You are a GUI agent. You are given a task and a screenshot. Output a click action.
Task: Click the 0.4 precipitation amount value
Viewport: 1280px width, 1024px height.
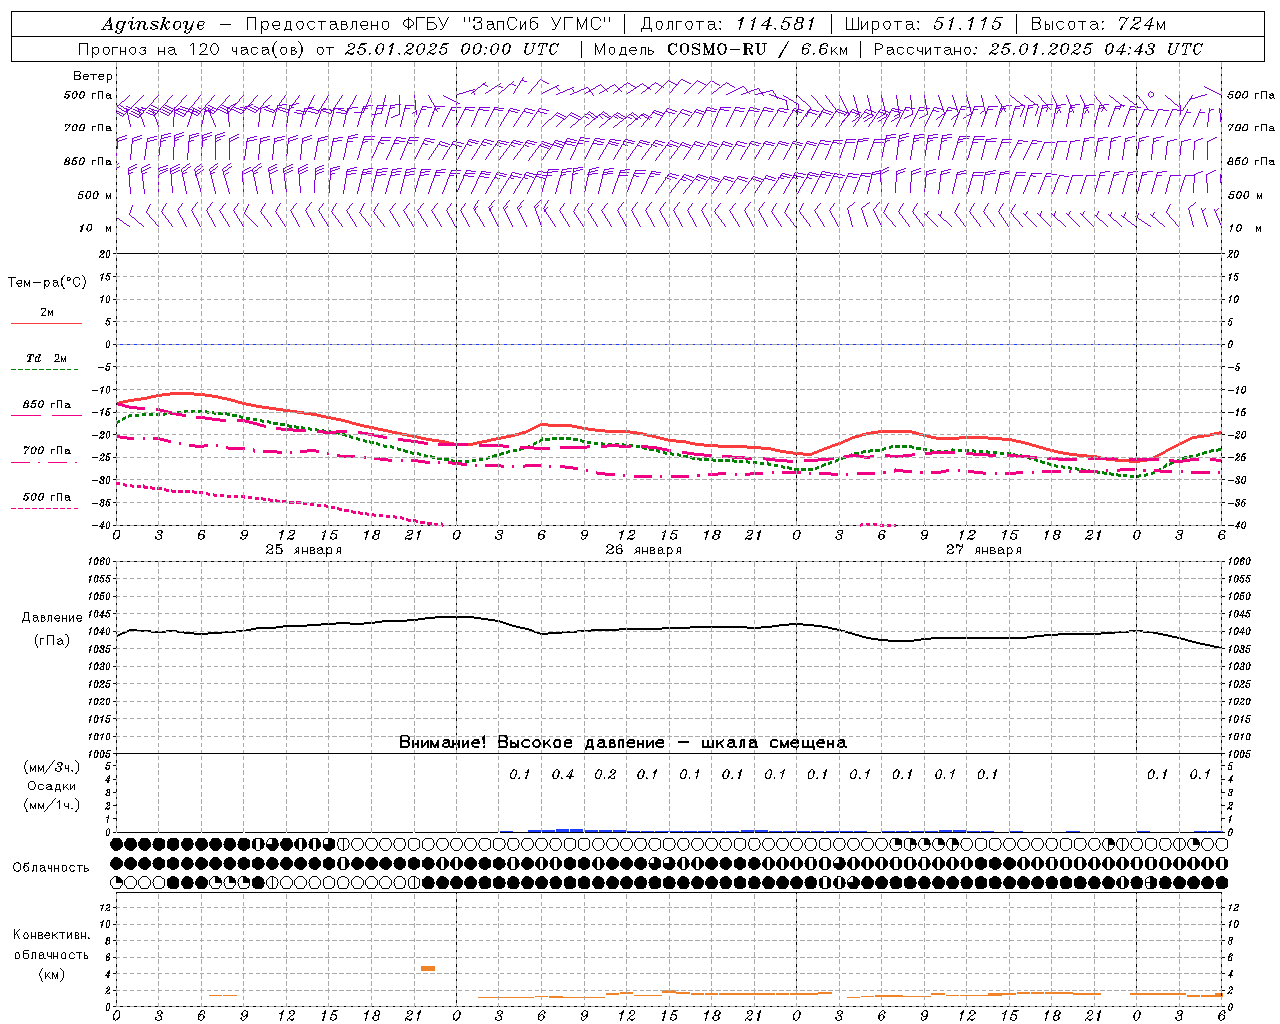point(563,774)
